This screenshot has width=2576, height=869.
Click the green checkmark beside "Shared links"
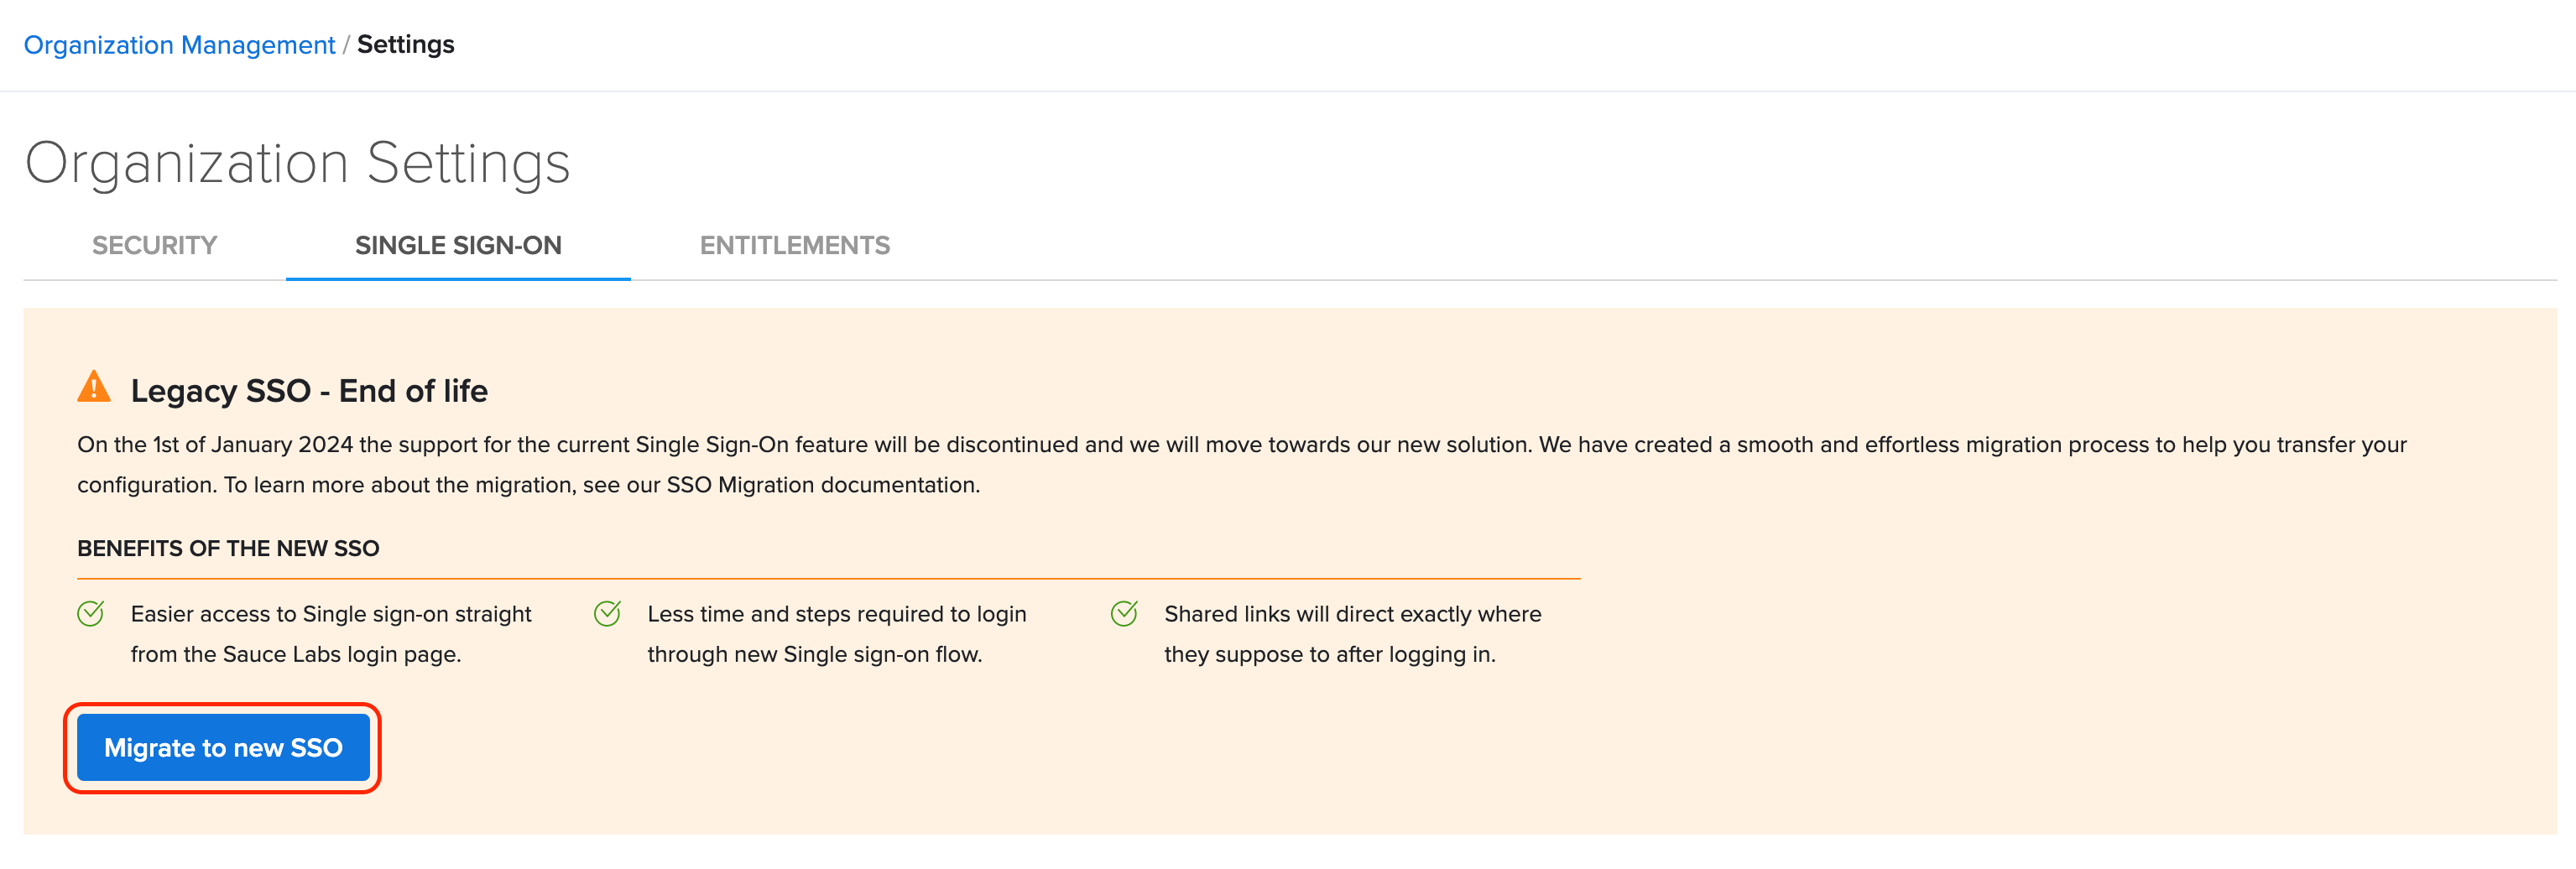click(x=1124, y=613)
